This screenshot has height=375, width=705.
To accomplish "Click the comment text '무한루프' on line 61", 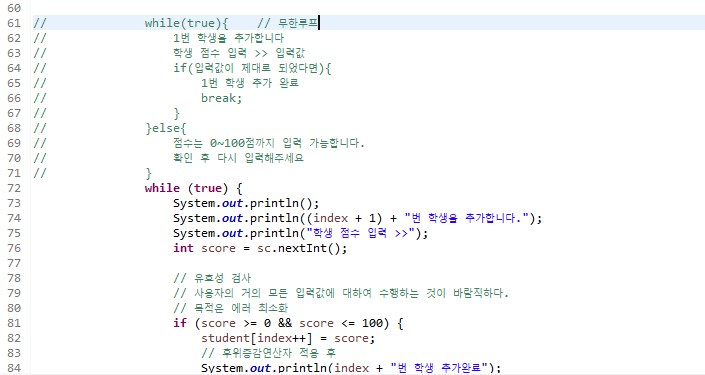I will point(298,23).
